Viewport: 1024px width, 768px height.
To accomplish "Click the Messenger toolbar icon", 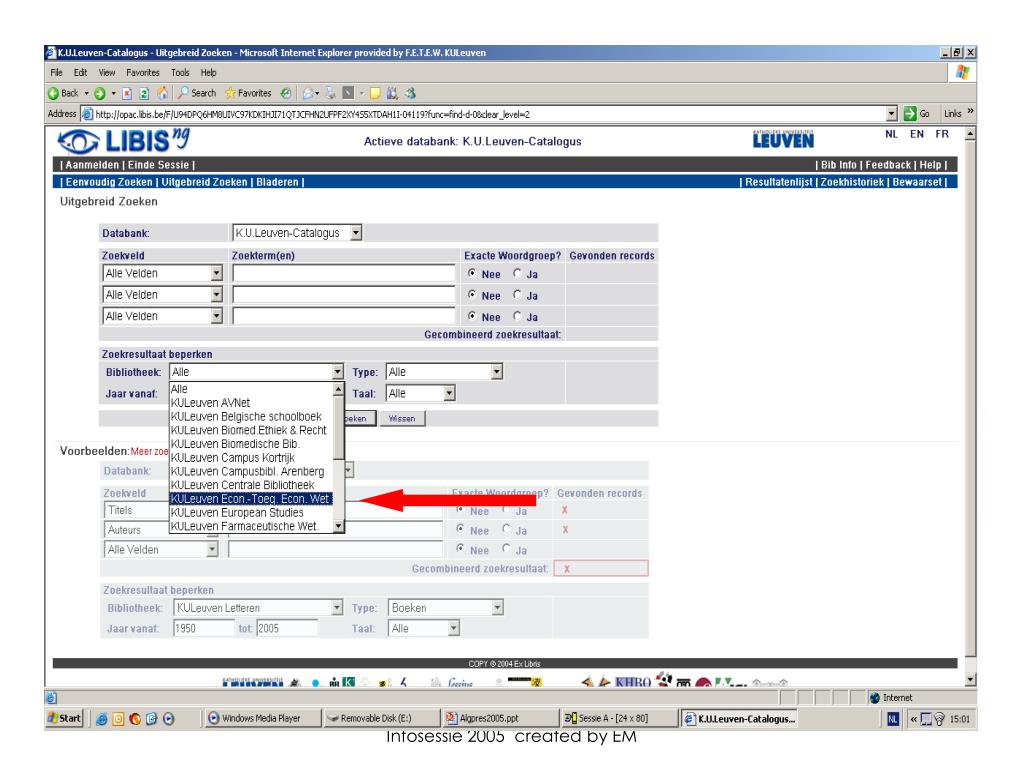I will (x=410, y=93).
